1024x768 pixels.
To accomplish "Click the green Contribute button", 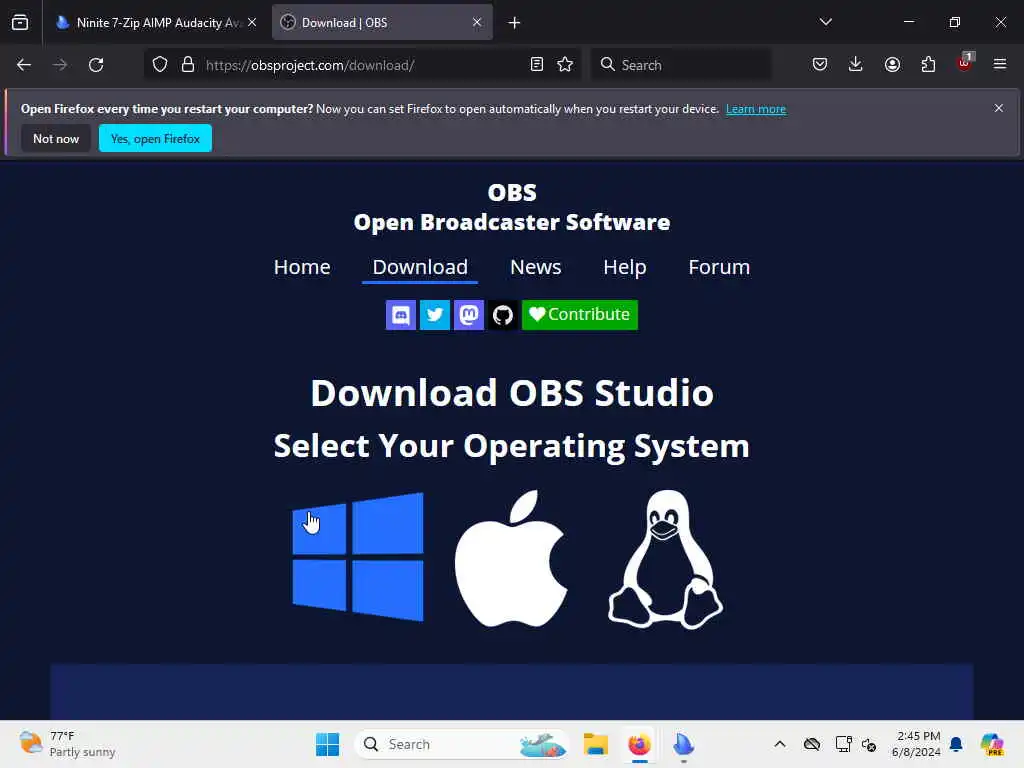I will pos(580,315).
